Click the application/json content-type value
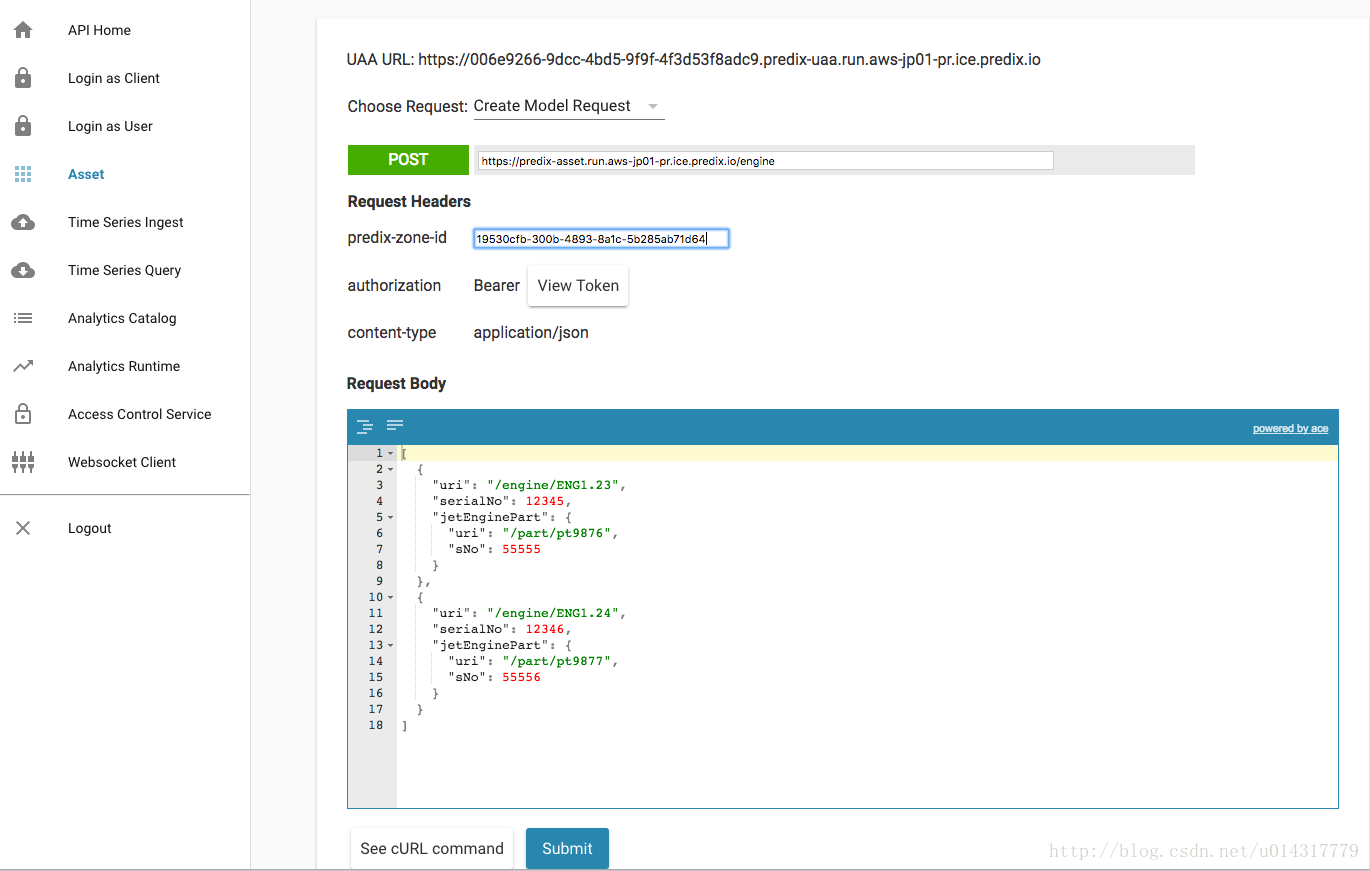This screenshot has height=871, width=1370. pos(531,333)
